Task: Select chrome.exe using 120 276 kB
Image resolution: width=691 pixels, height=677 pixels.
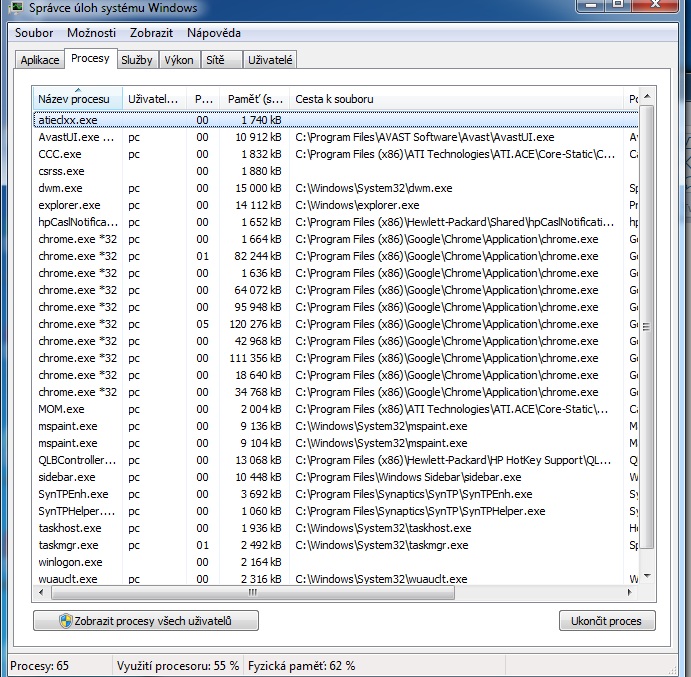Action: click(336, 324)
